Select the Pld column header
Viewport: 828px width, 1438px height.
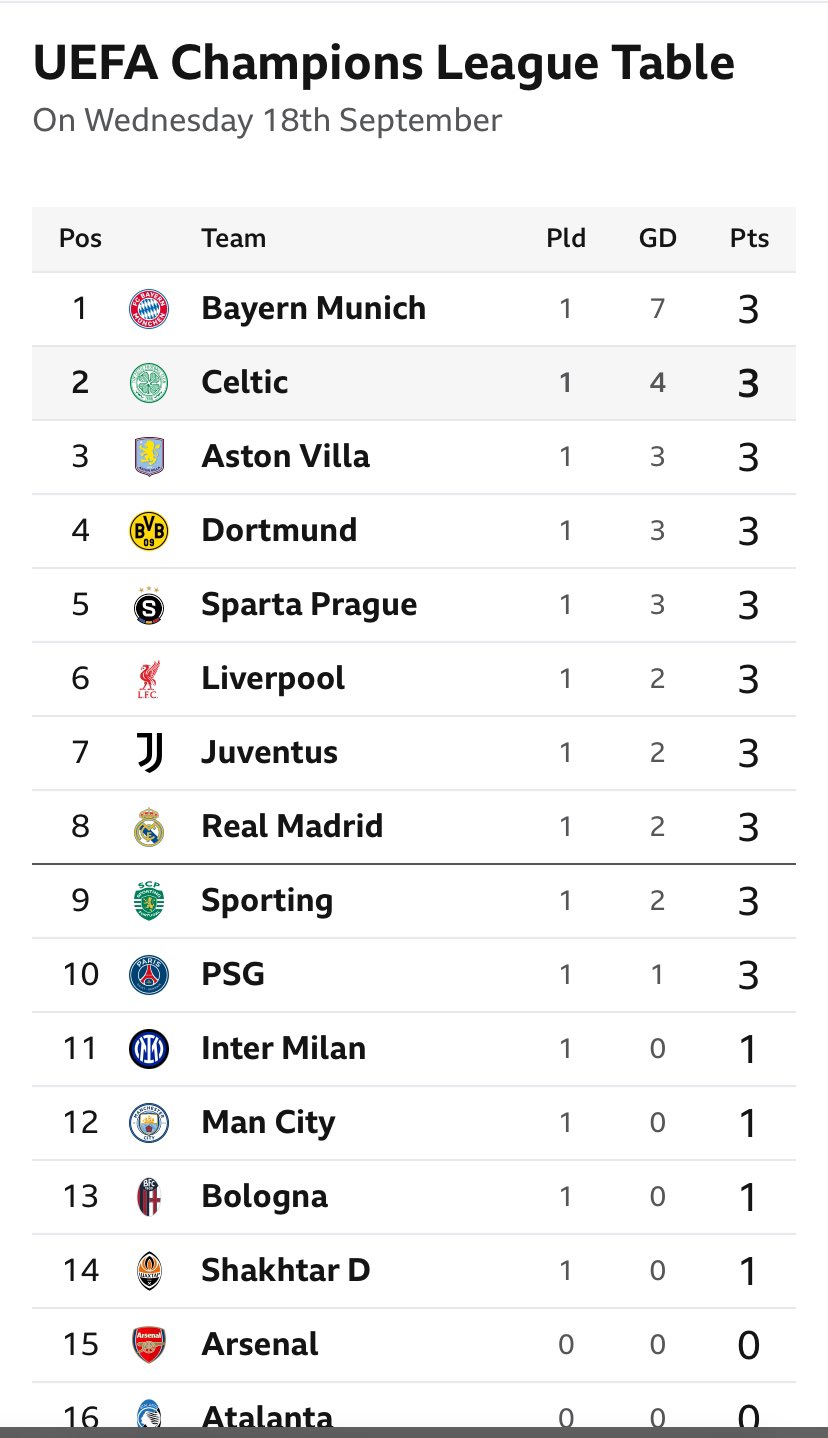tap(566, 239)
